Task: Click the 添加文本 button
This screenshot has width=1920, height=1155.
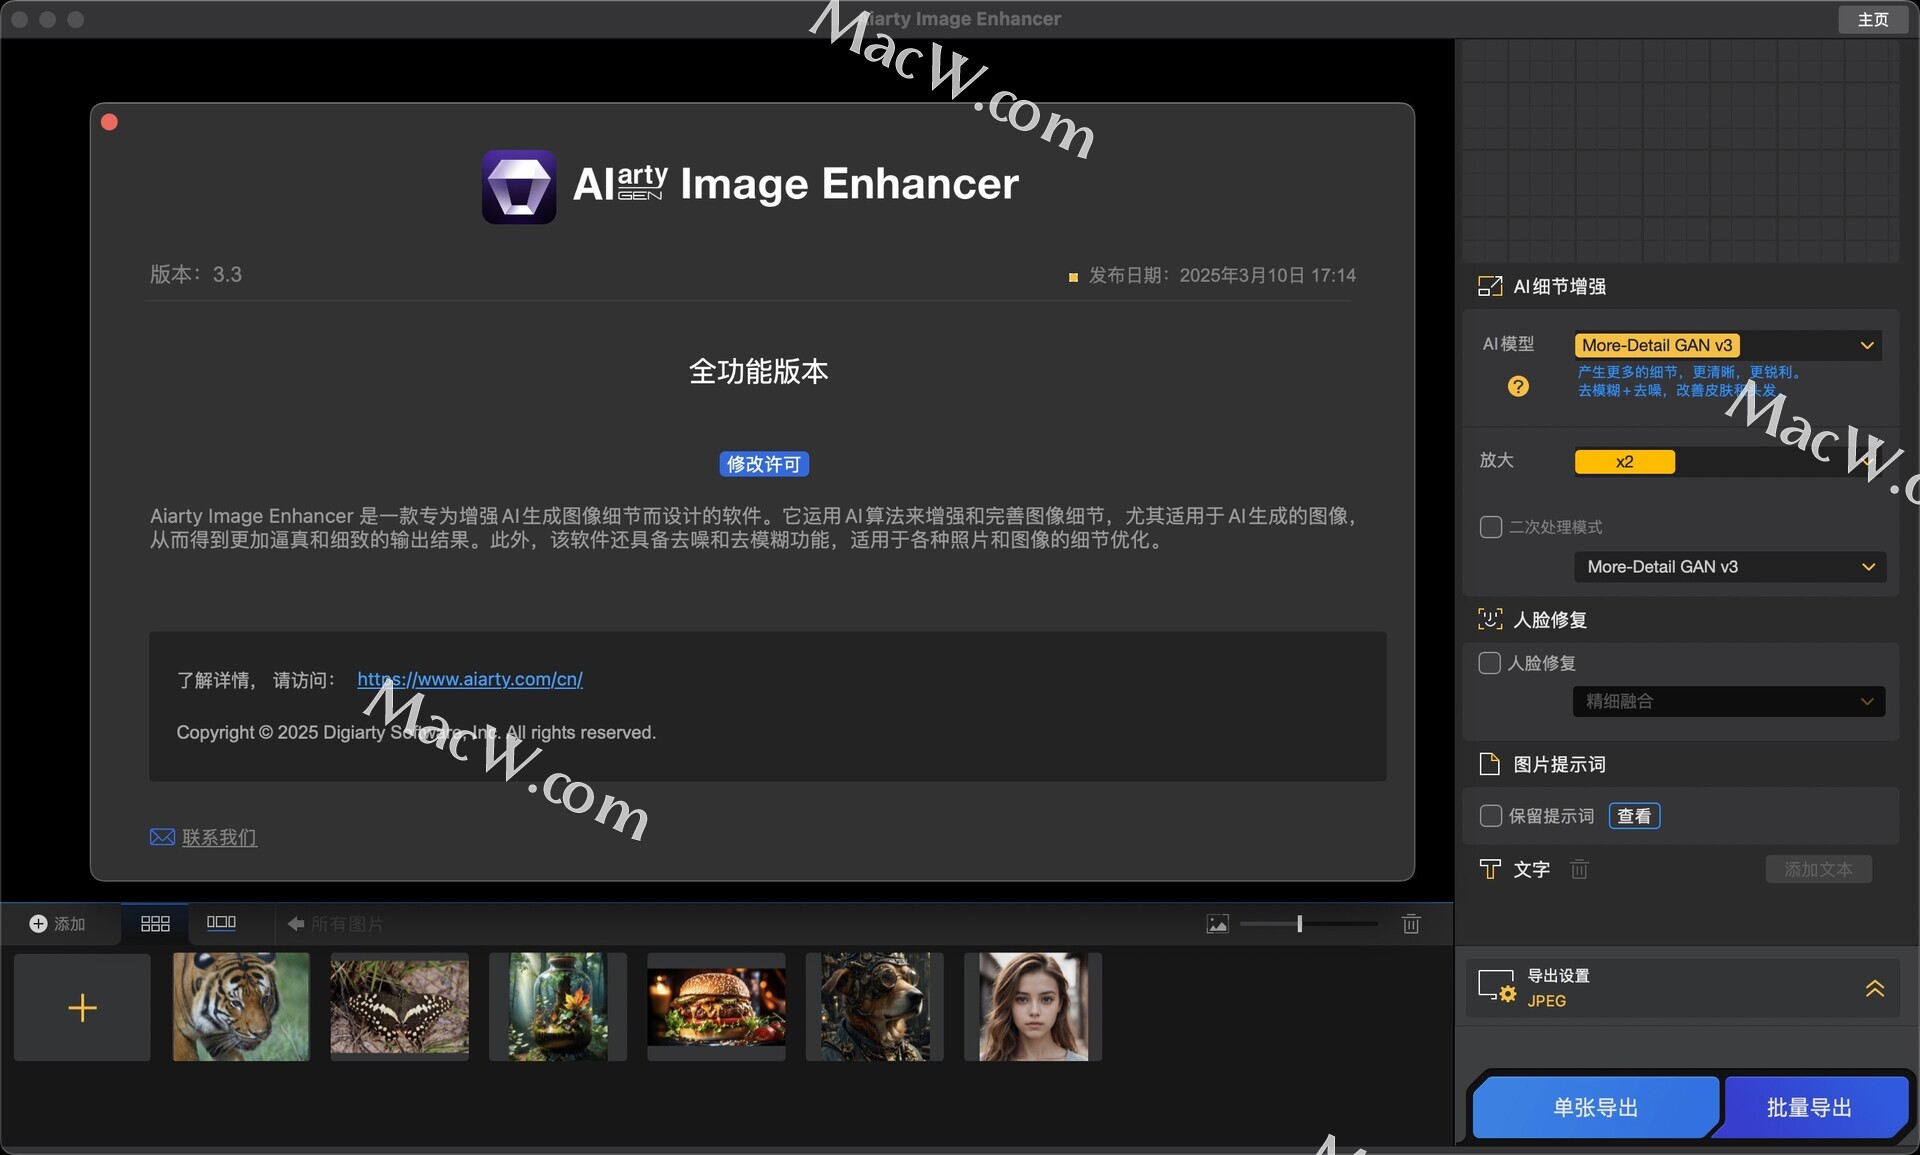Action: [x=1819, y=869]
